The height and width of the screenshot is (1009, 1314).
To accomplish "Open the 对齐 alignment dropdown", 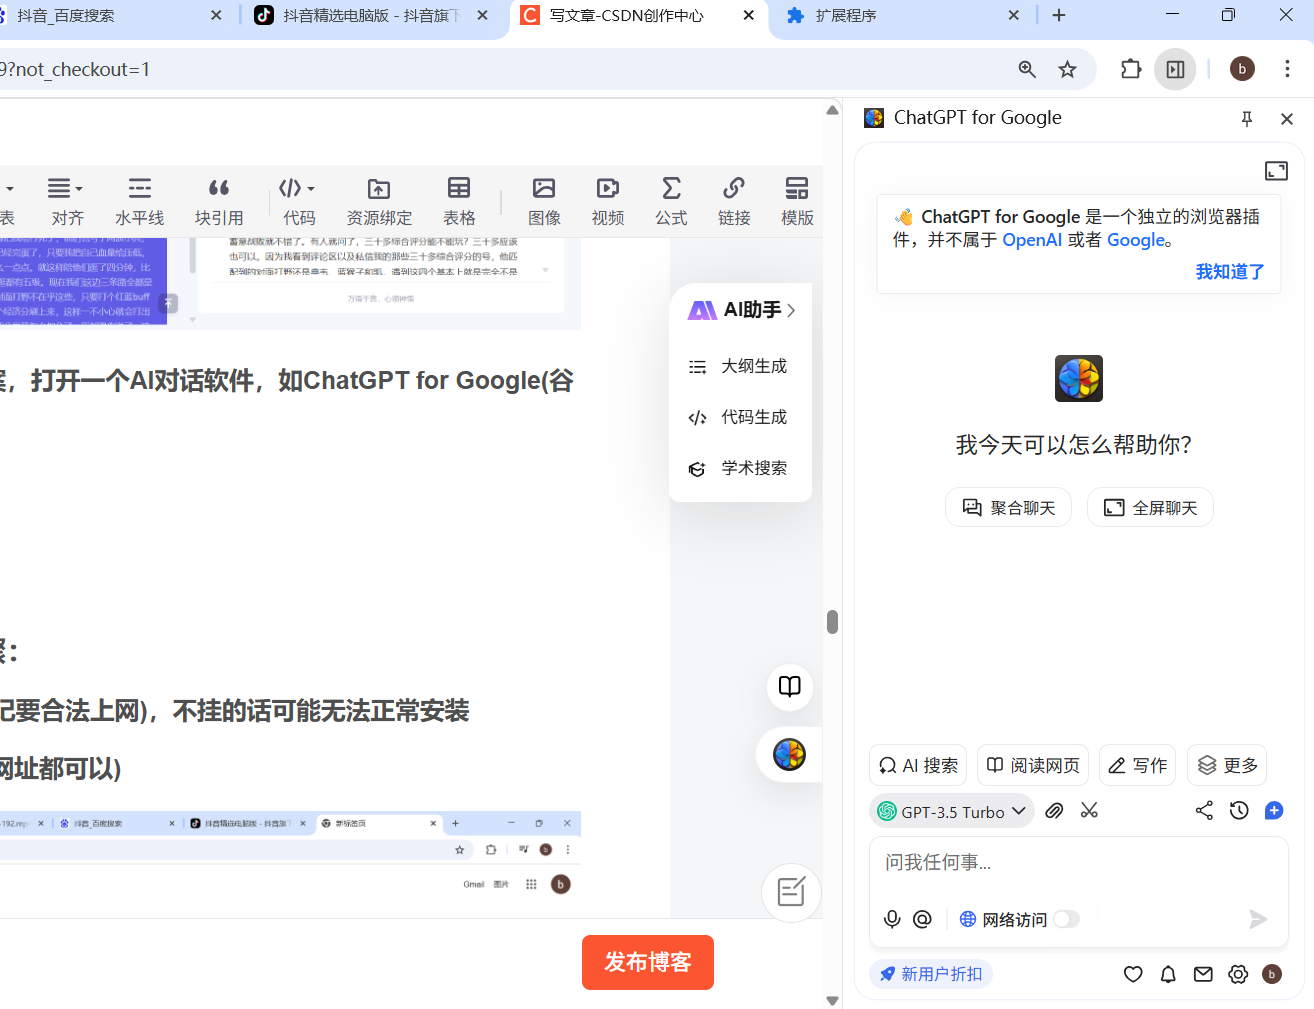I will tap(67, 201).
